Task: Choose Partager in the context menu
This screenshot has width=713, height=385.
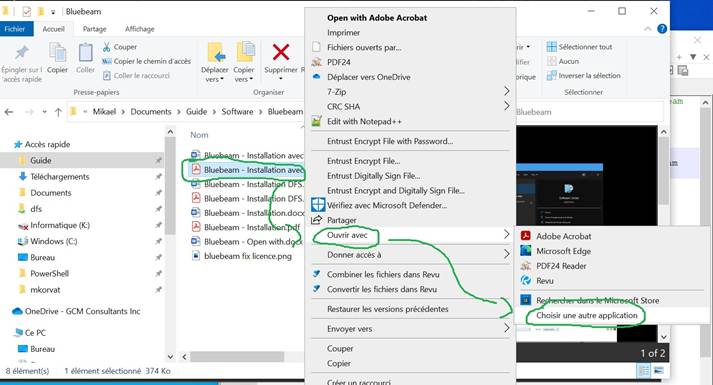Action: 342,220
